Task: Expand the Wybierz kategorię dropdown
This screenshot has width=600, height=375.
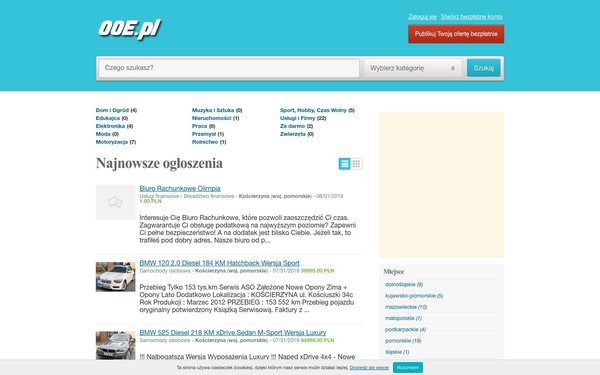Action: (412, 68)
